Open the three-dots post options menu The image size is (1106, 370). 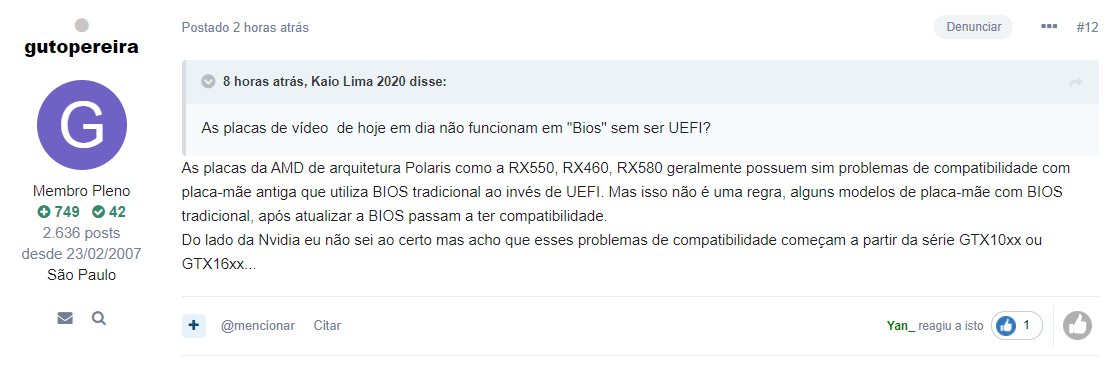[x=1049, y=27]
